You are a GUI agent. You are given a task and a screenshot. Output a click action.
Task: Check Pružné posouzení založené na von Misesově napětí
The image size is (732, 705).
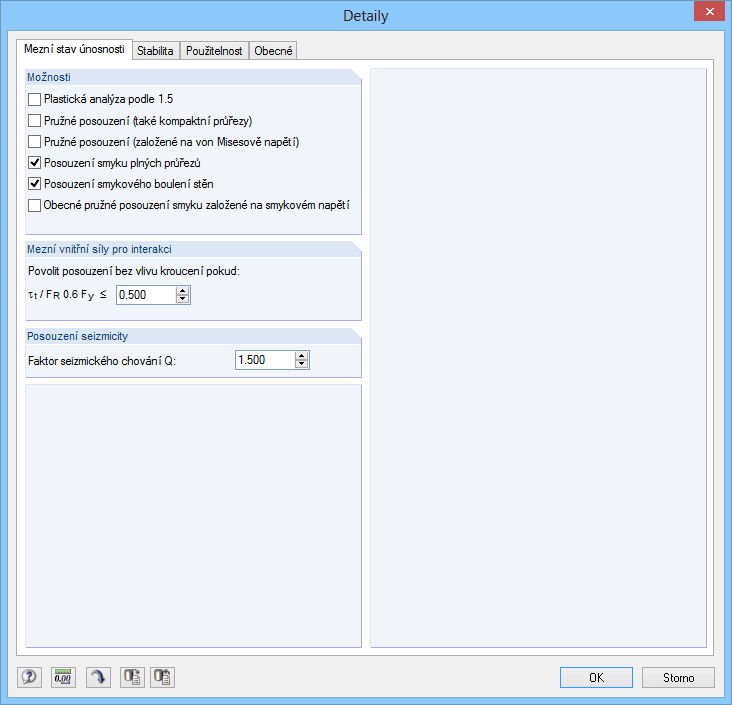click(35, 141)
